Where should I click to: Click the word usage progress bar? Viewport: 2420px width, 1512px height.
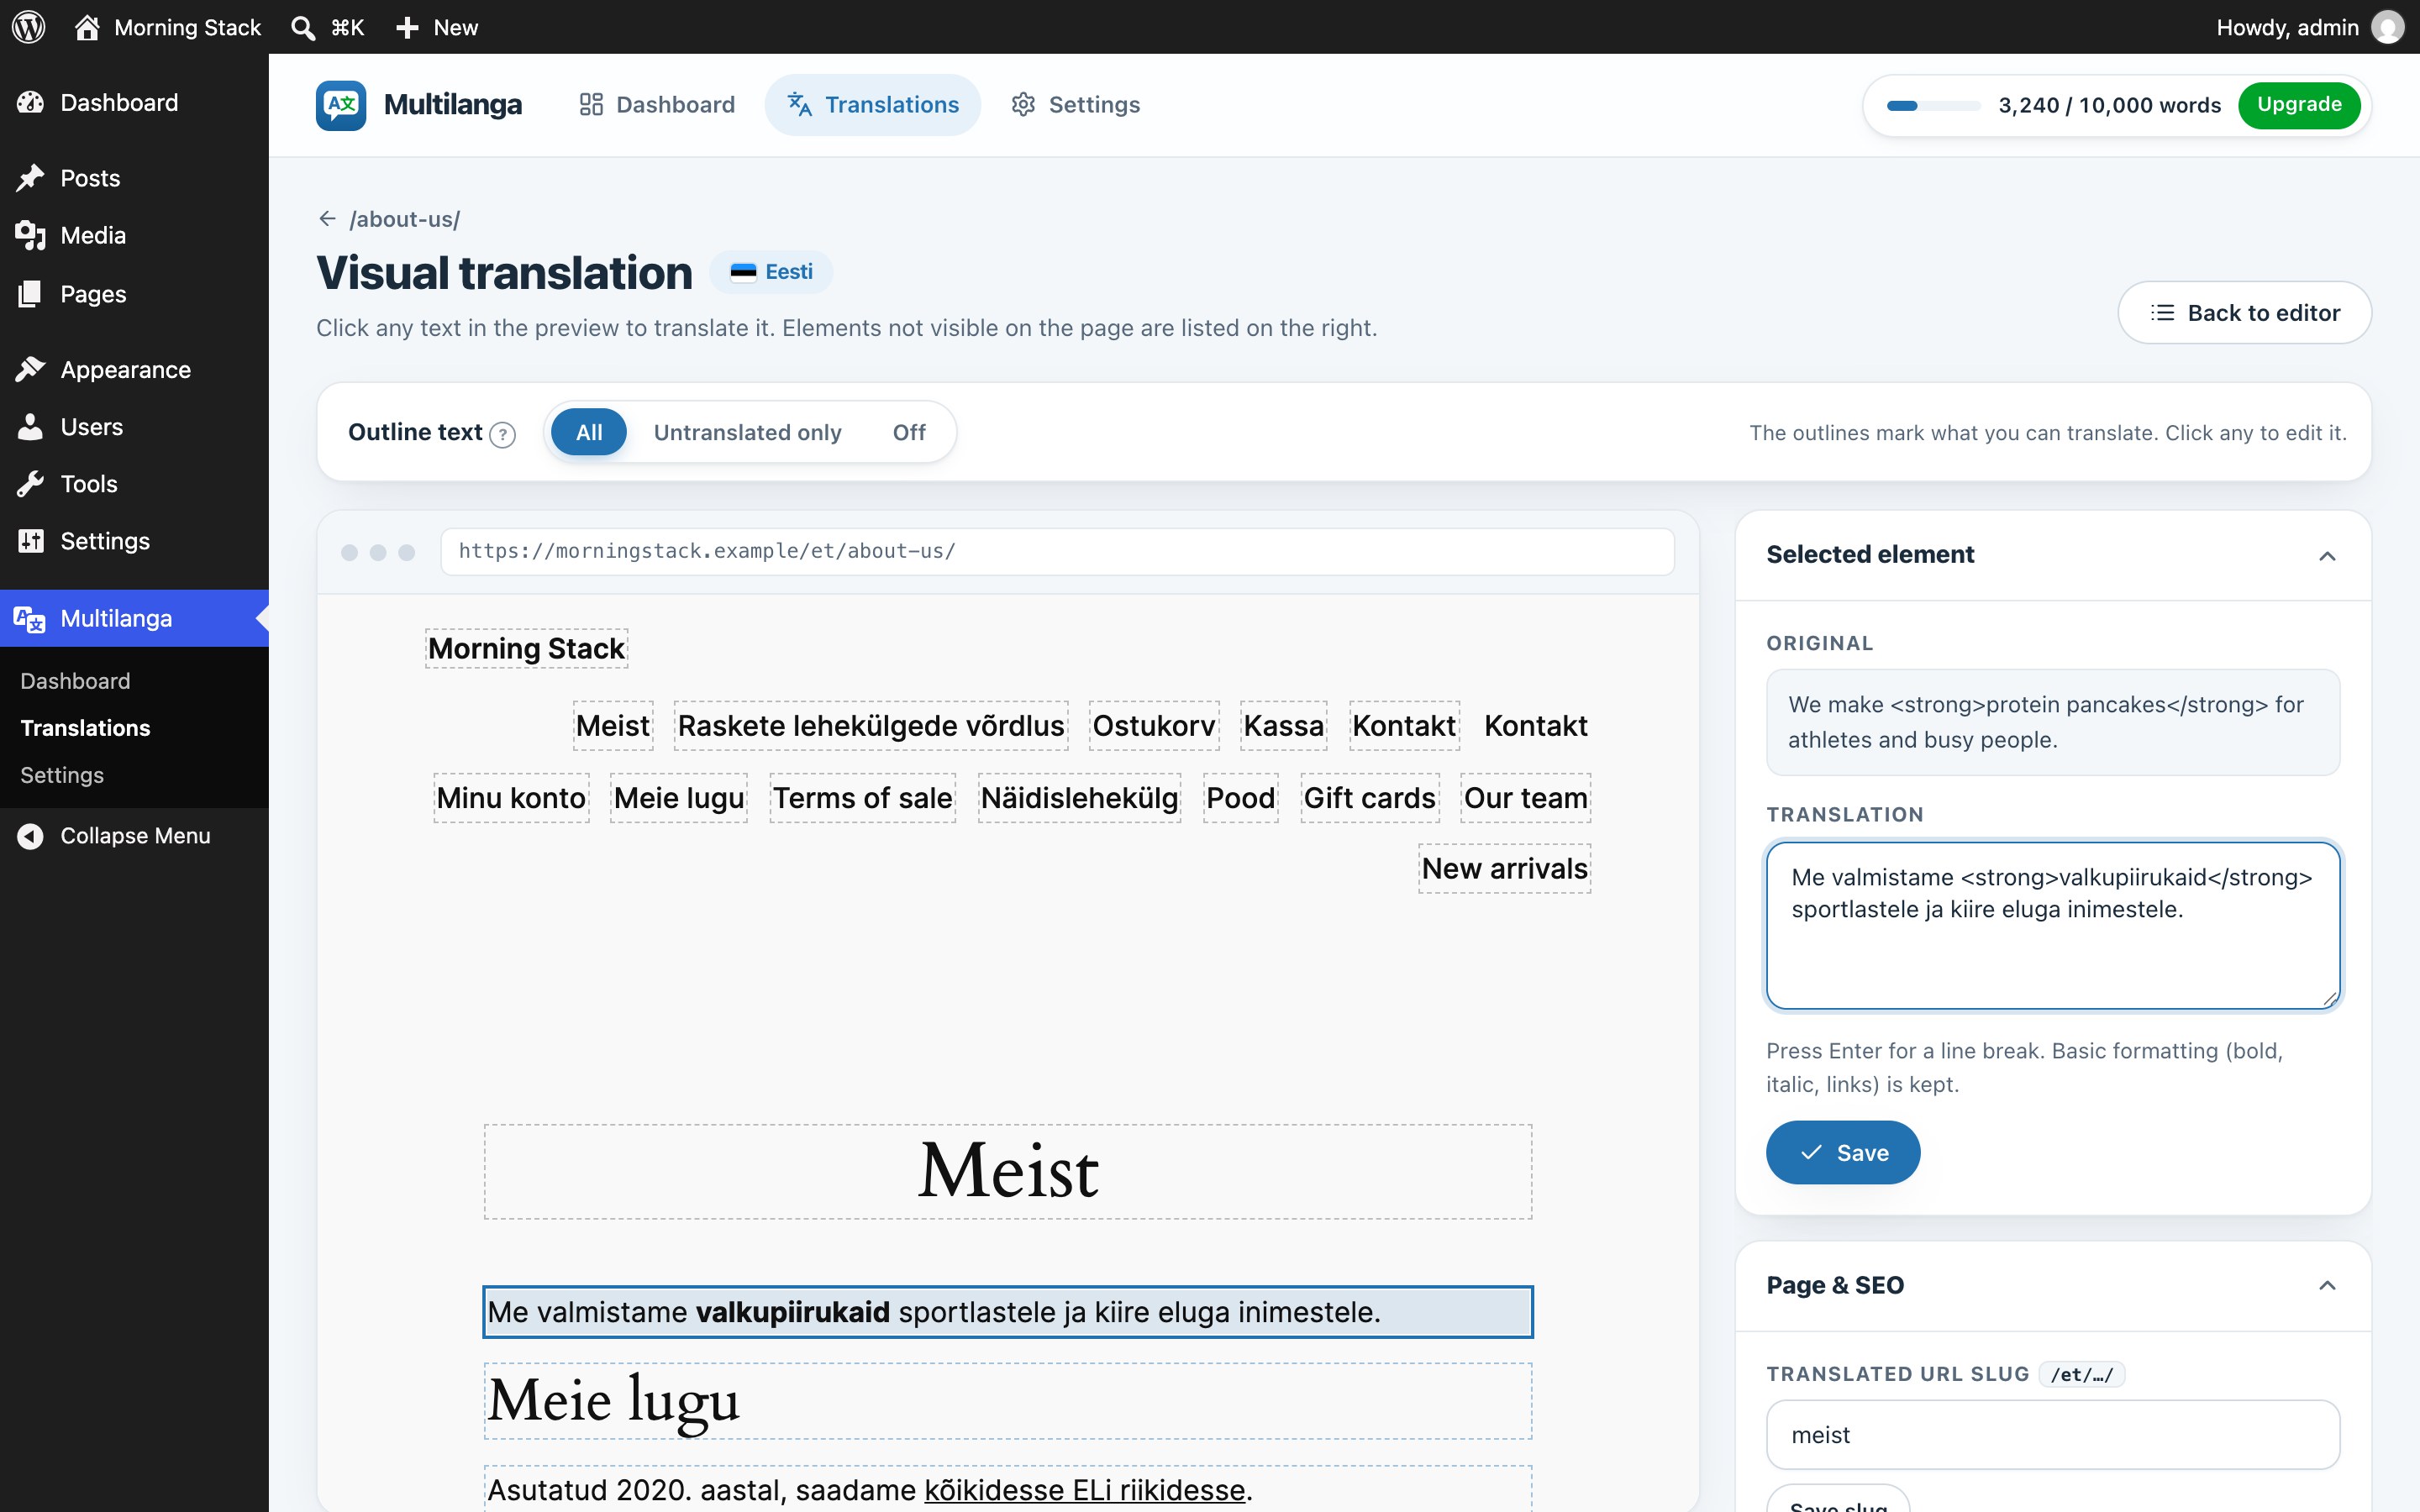(1933, 106)
